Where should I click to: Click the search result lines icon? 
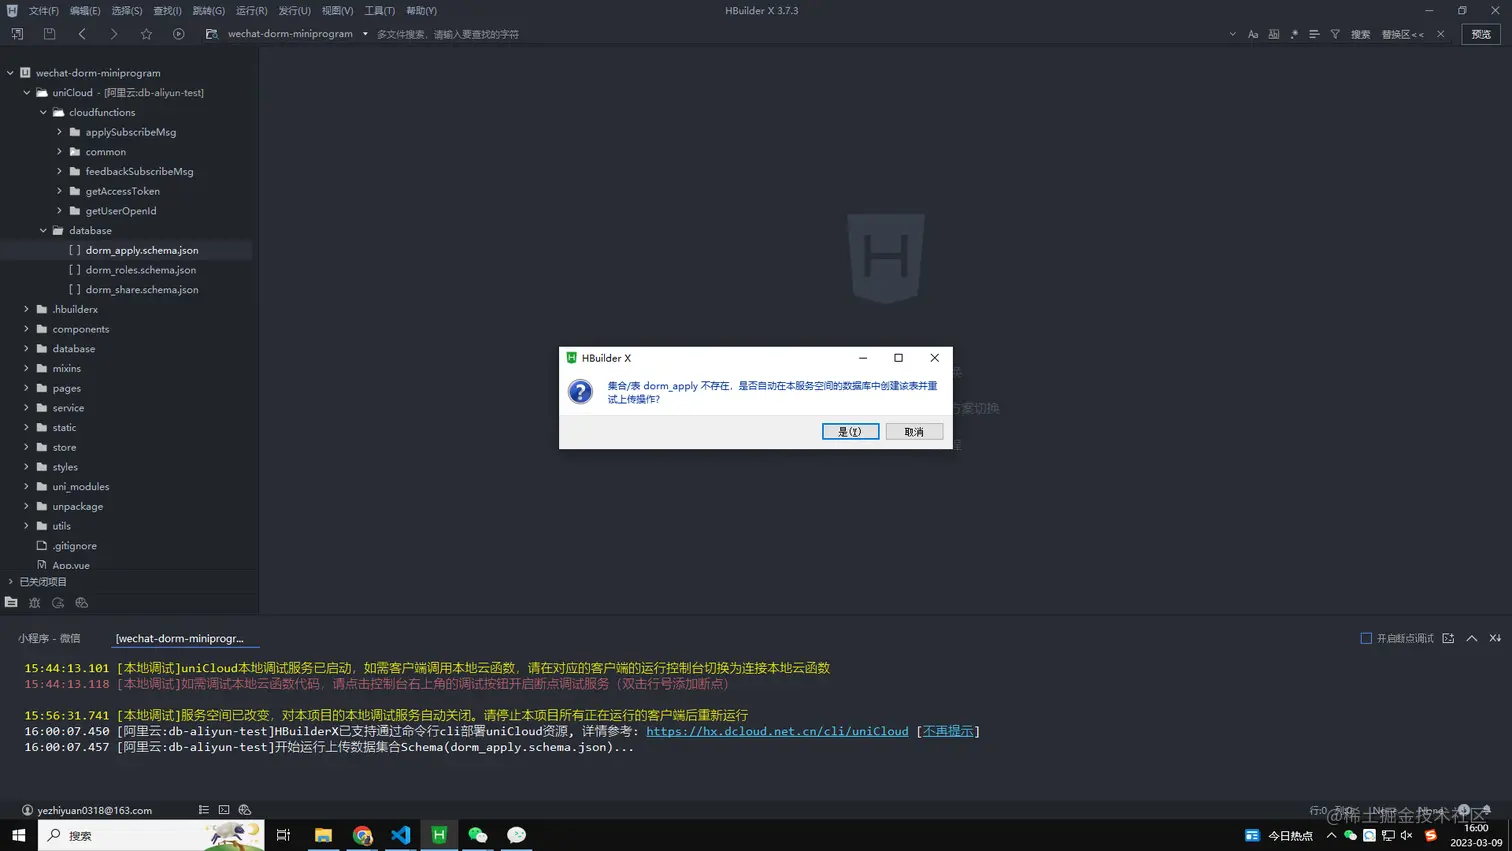click(x=1314, y=34)
